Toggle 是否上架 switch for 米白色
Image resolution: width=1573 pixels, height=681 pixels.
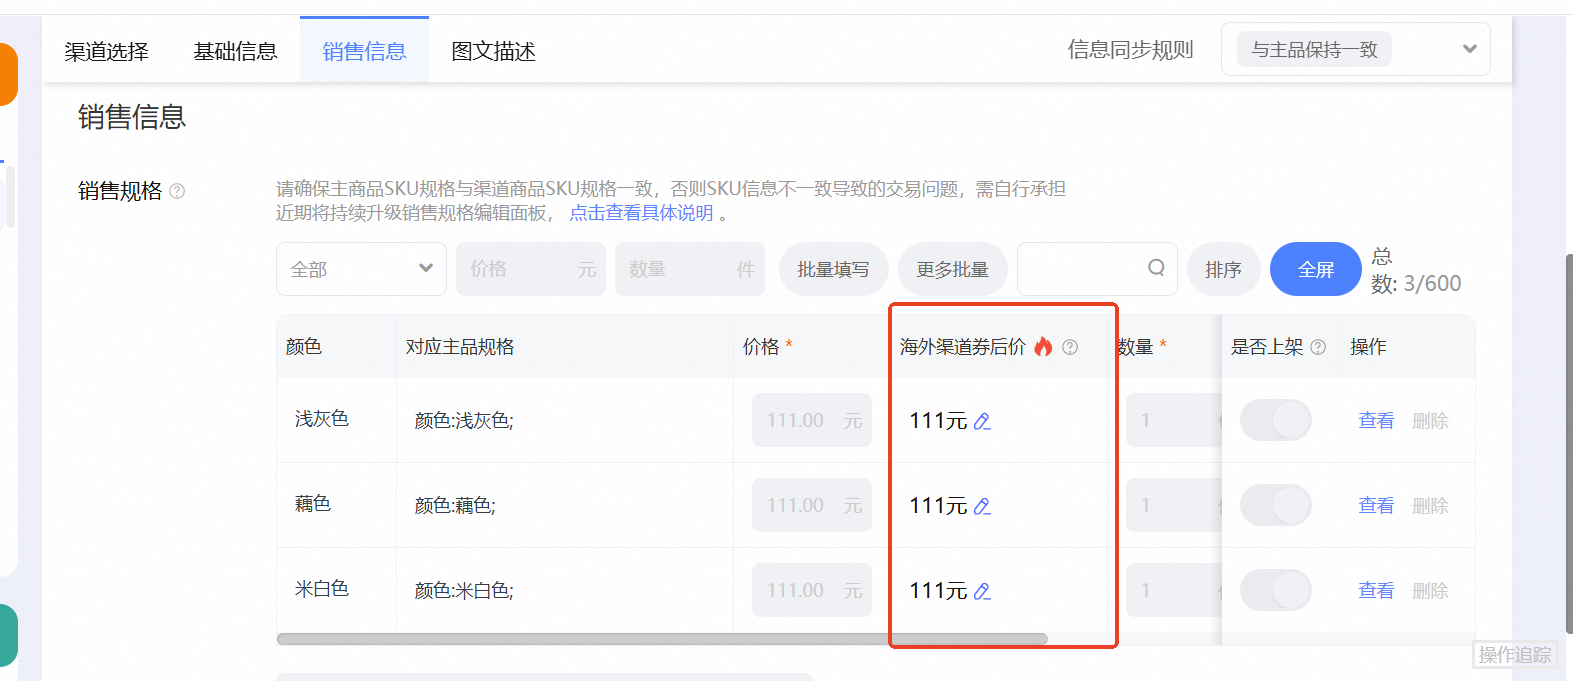pos(1276,591)
